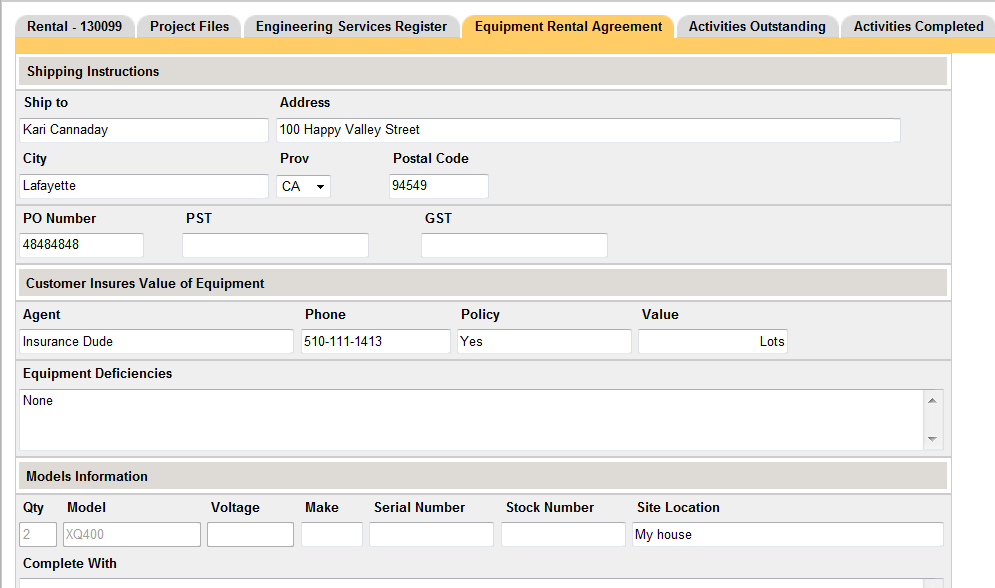This screenshot has height=588, width=995.
Task: Select the Activities Outstanding tab
Action: pos(757,27)
